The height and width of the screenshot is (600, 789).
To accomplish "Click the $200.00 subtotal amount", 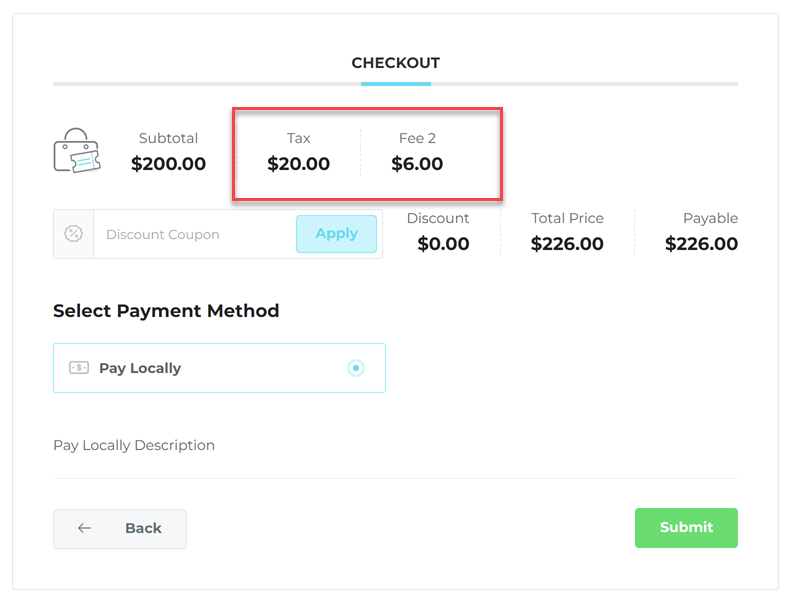I will click(x=168, y=164).
